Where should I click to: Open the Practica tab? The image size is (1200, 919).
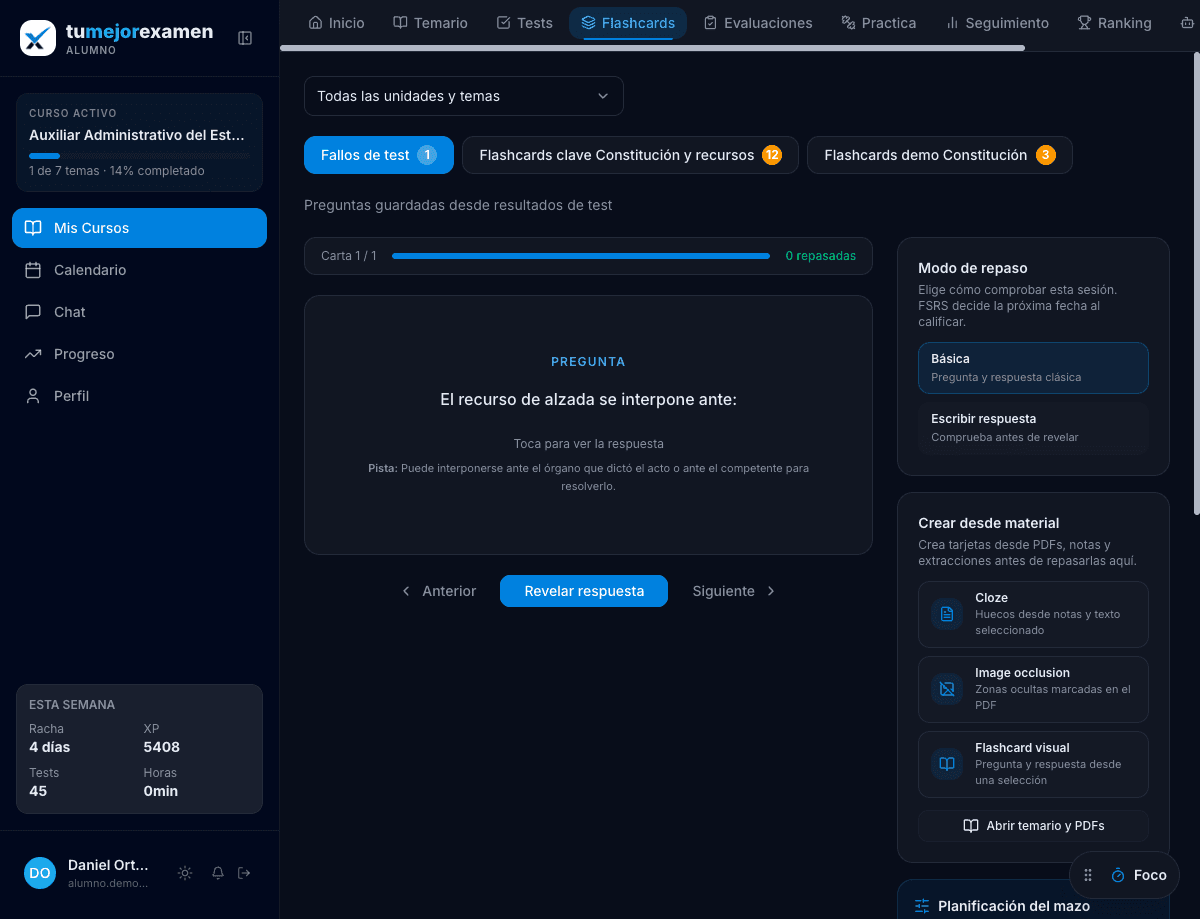[879, 23]
